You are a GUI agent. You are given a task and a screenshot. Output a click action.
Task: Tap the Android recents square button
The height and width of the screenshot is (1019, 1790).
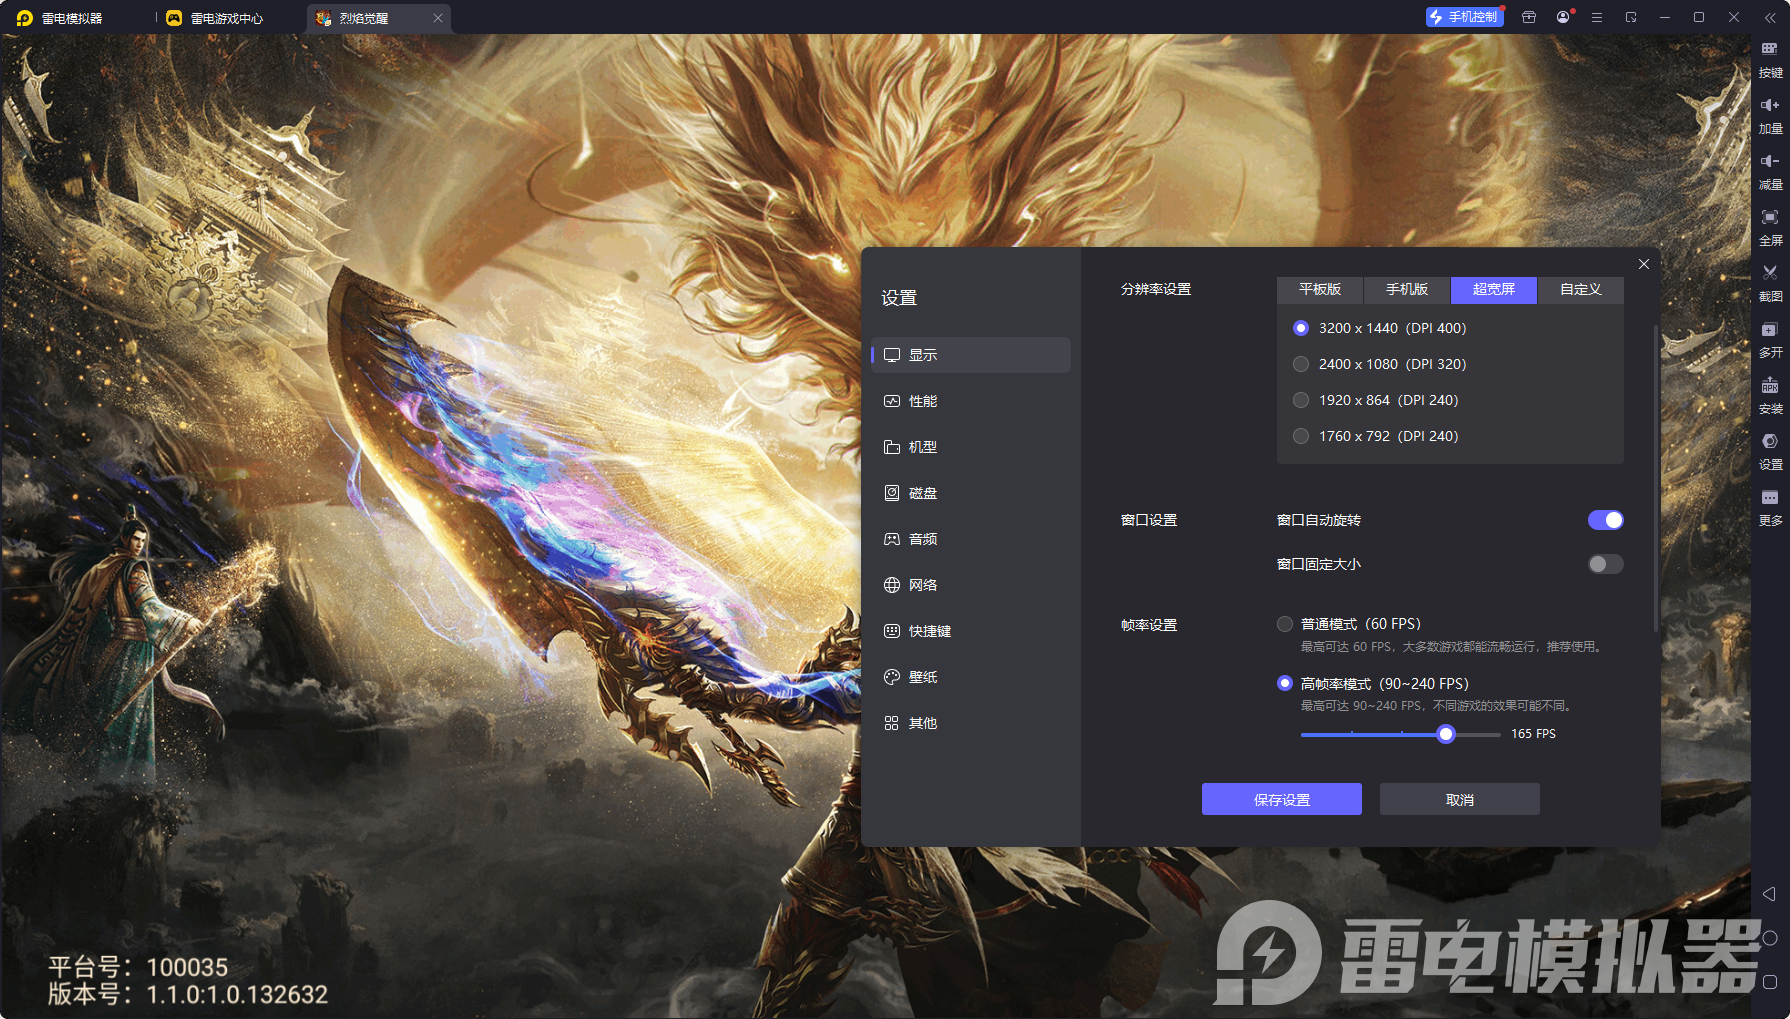tap(1769, 982)
